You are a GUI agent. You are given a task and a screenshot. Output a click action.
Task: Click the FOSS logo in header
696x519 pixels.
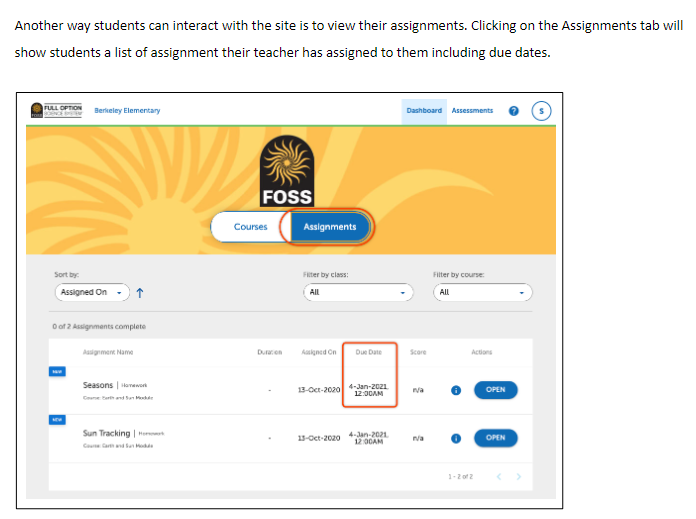point(56,110)
